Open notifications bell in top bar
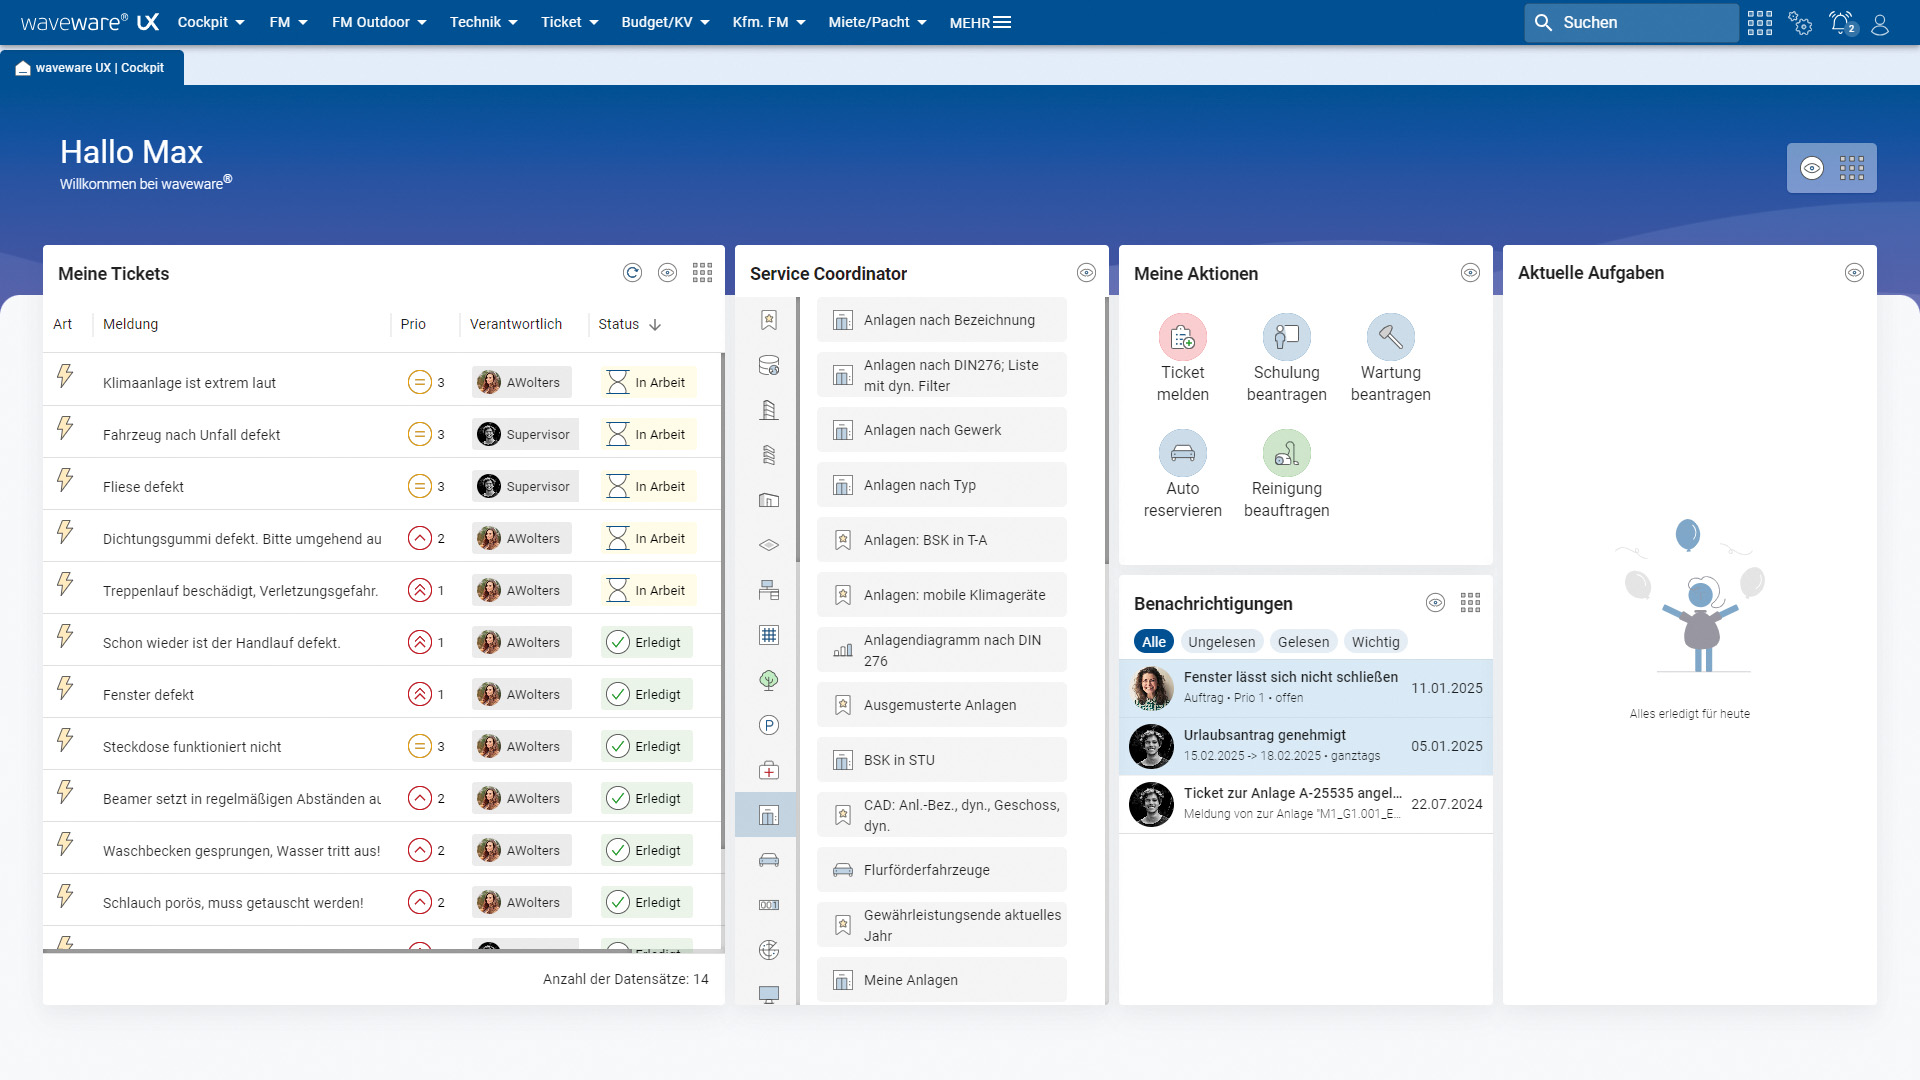Screen dimensions: 1920x1080 (x=1841, y=23)
